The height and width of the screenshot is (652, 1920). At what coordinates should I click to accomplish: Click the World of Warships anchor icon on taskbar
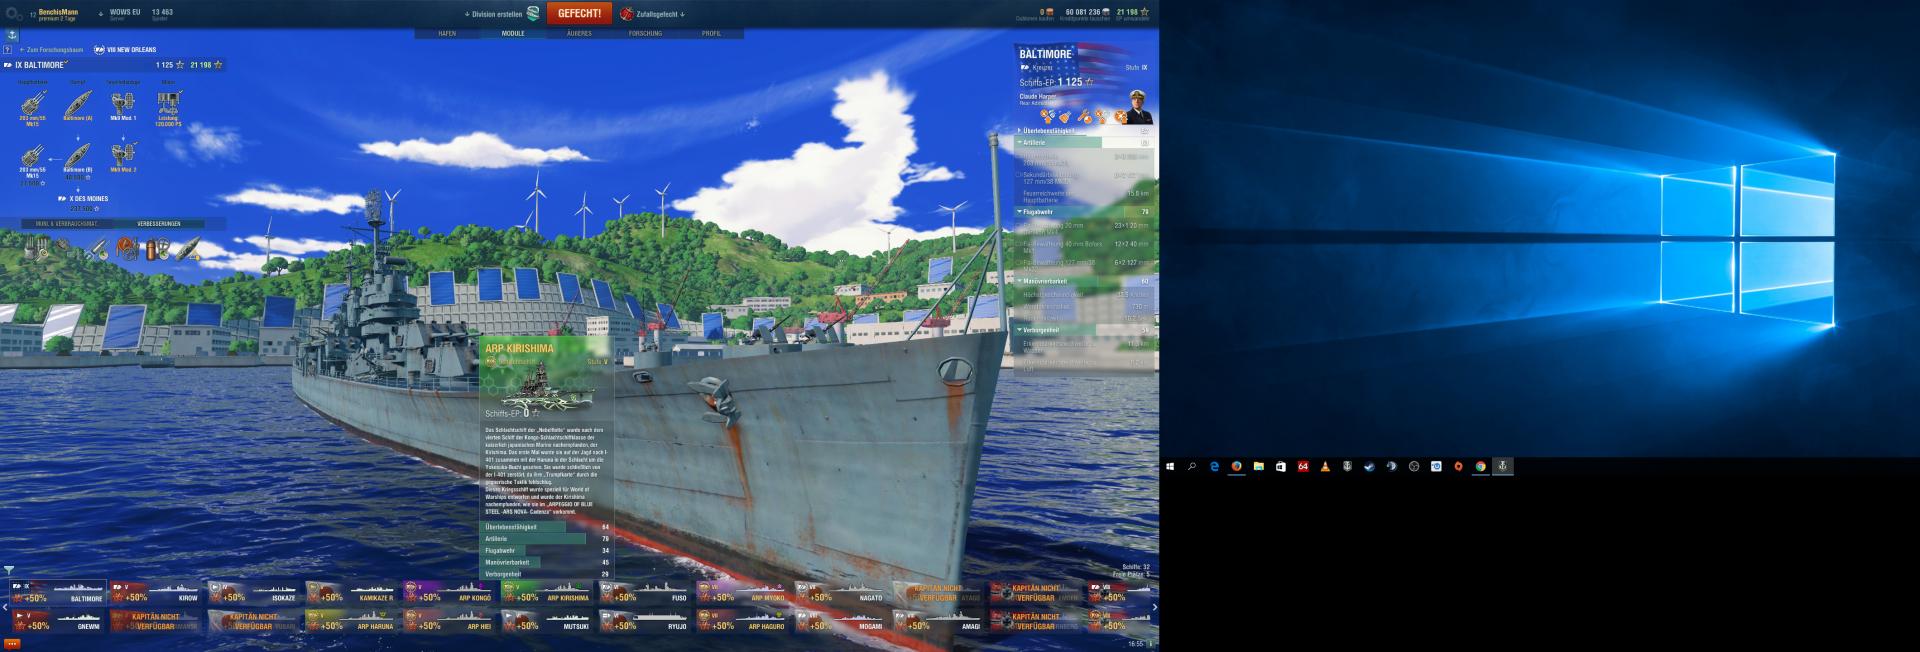pos(1502,466)
